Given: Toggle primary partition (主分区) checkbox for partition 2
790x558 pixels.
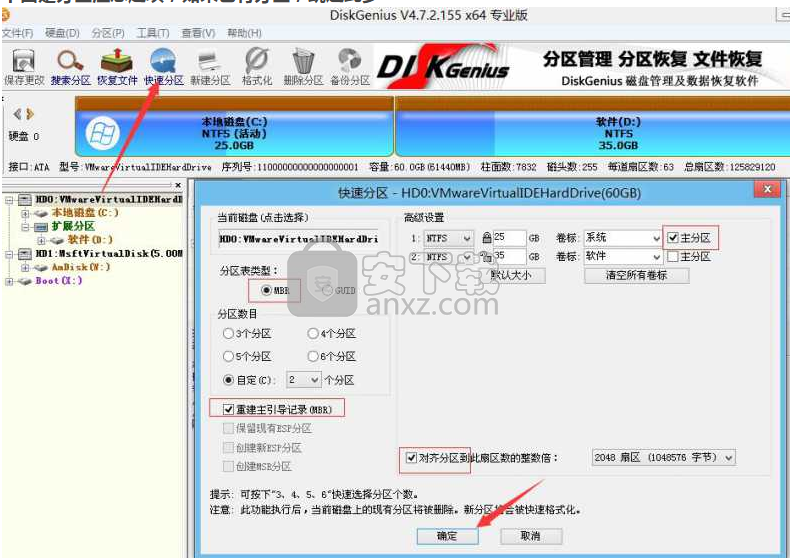Looking at the screenshot, I should pos(673,256).
